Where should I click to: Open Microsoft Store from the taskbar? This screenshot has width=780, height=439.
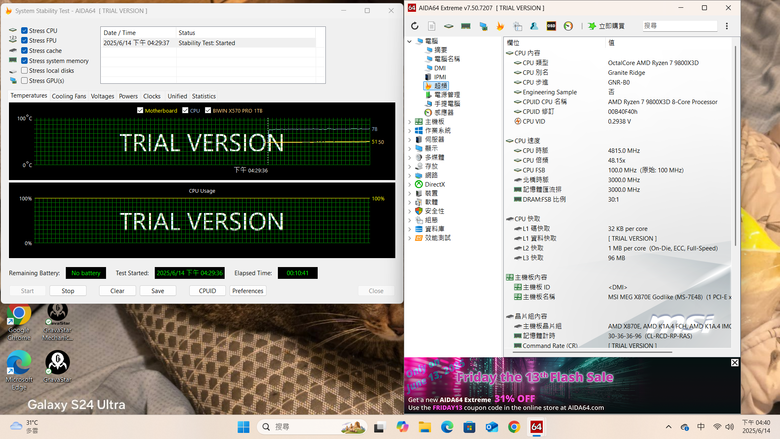[x=469, y=427]
